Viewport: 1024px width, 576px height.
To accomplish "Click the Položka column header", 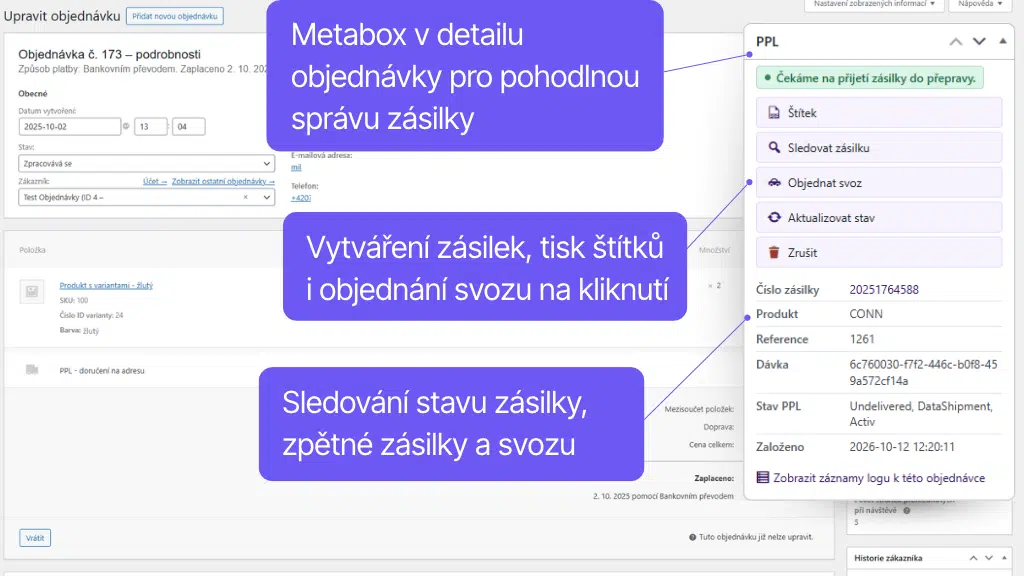I will click(32, 250).
